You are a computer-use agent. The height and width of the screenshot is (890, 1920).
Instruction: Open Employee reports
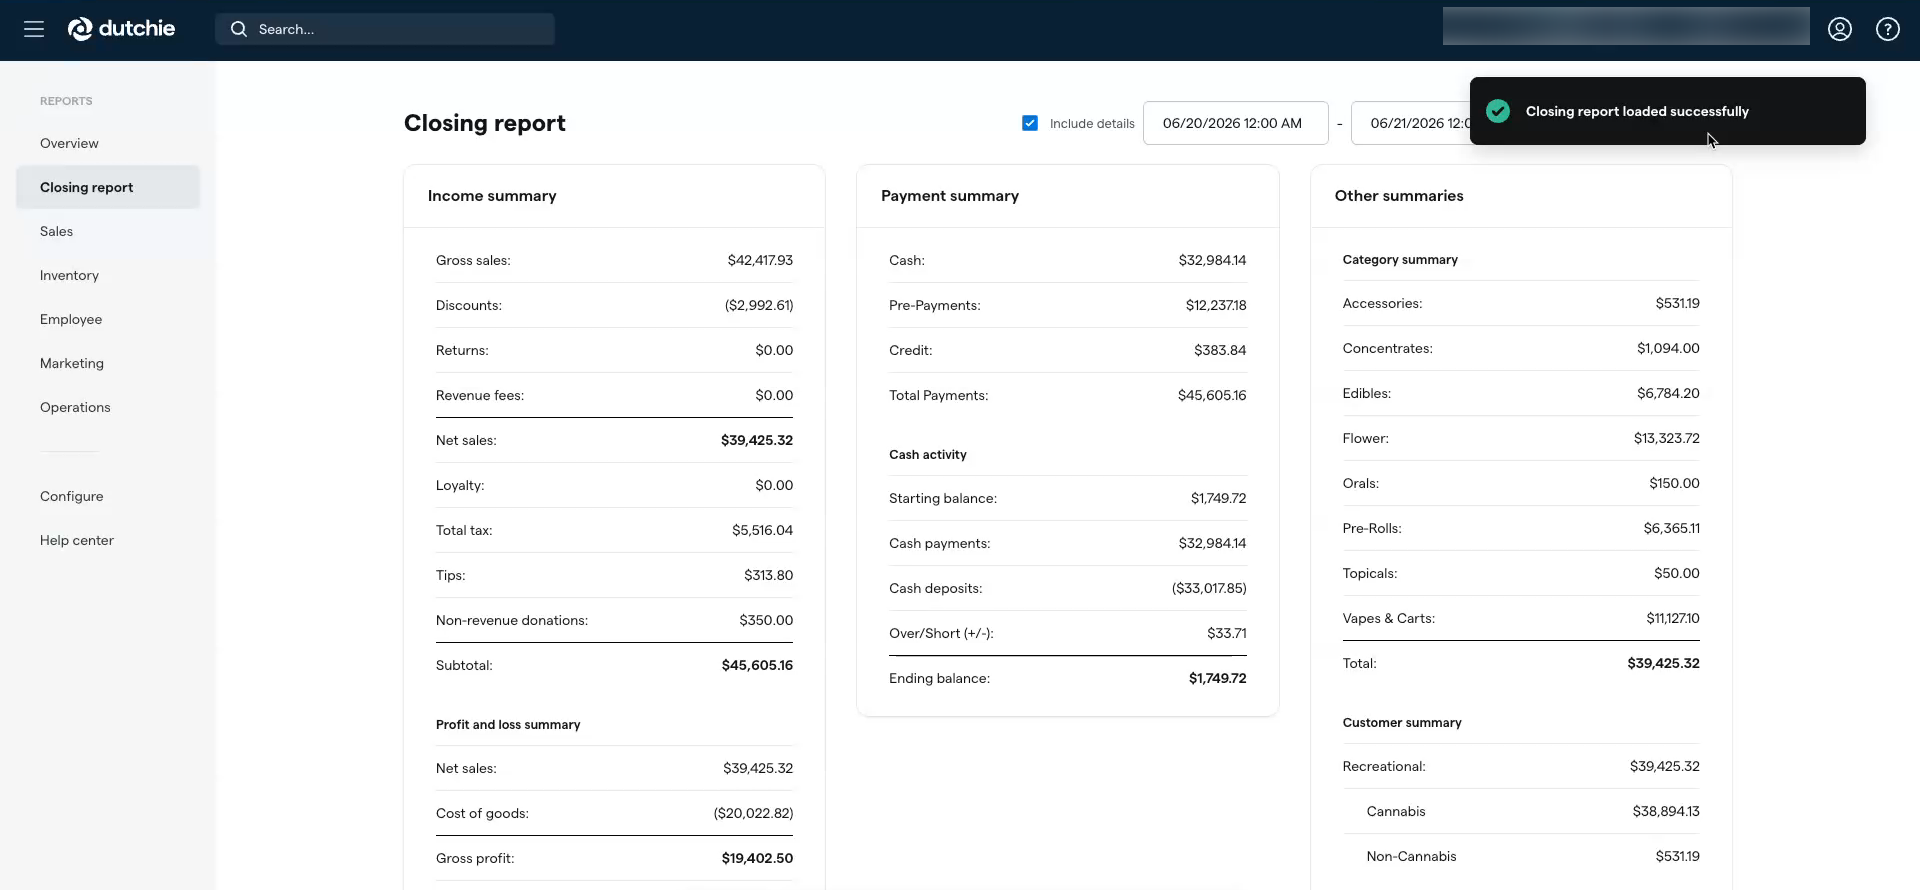click(x=71, y=319)
